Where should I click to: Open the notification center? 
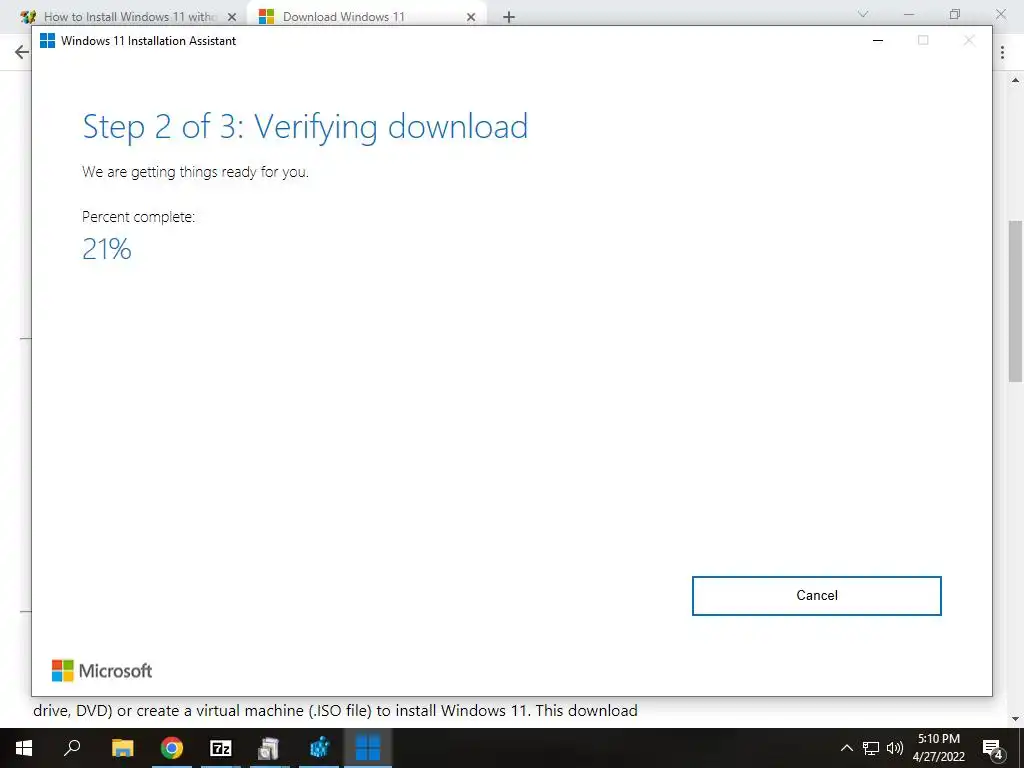[993, 748]
